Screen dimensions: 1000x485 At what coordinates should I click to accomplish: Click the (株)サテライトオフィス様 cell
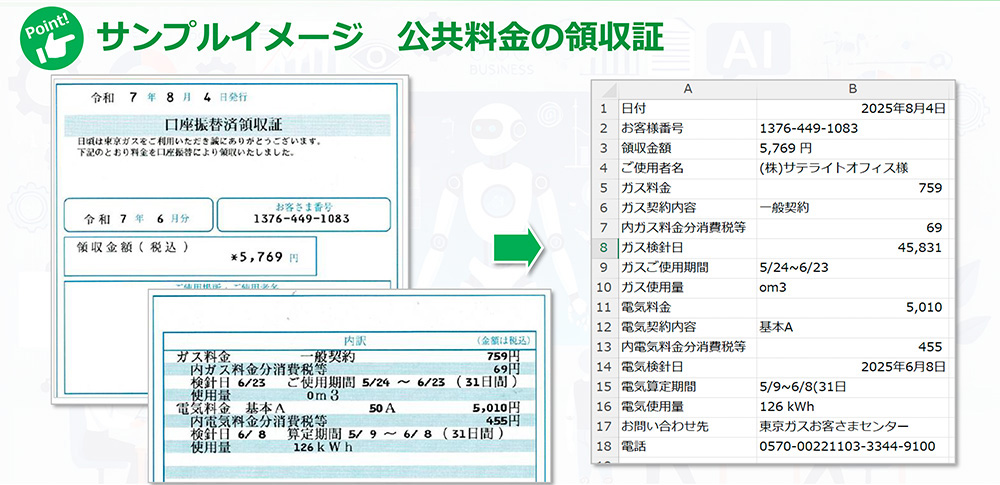(852, 168)
